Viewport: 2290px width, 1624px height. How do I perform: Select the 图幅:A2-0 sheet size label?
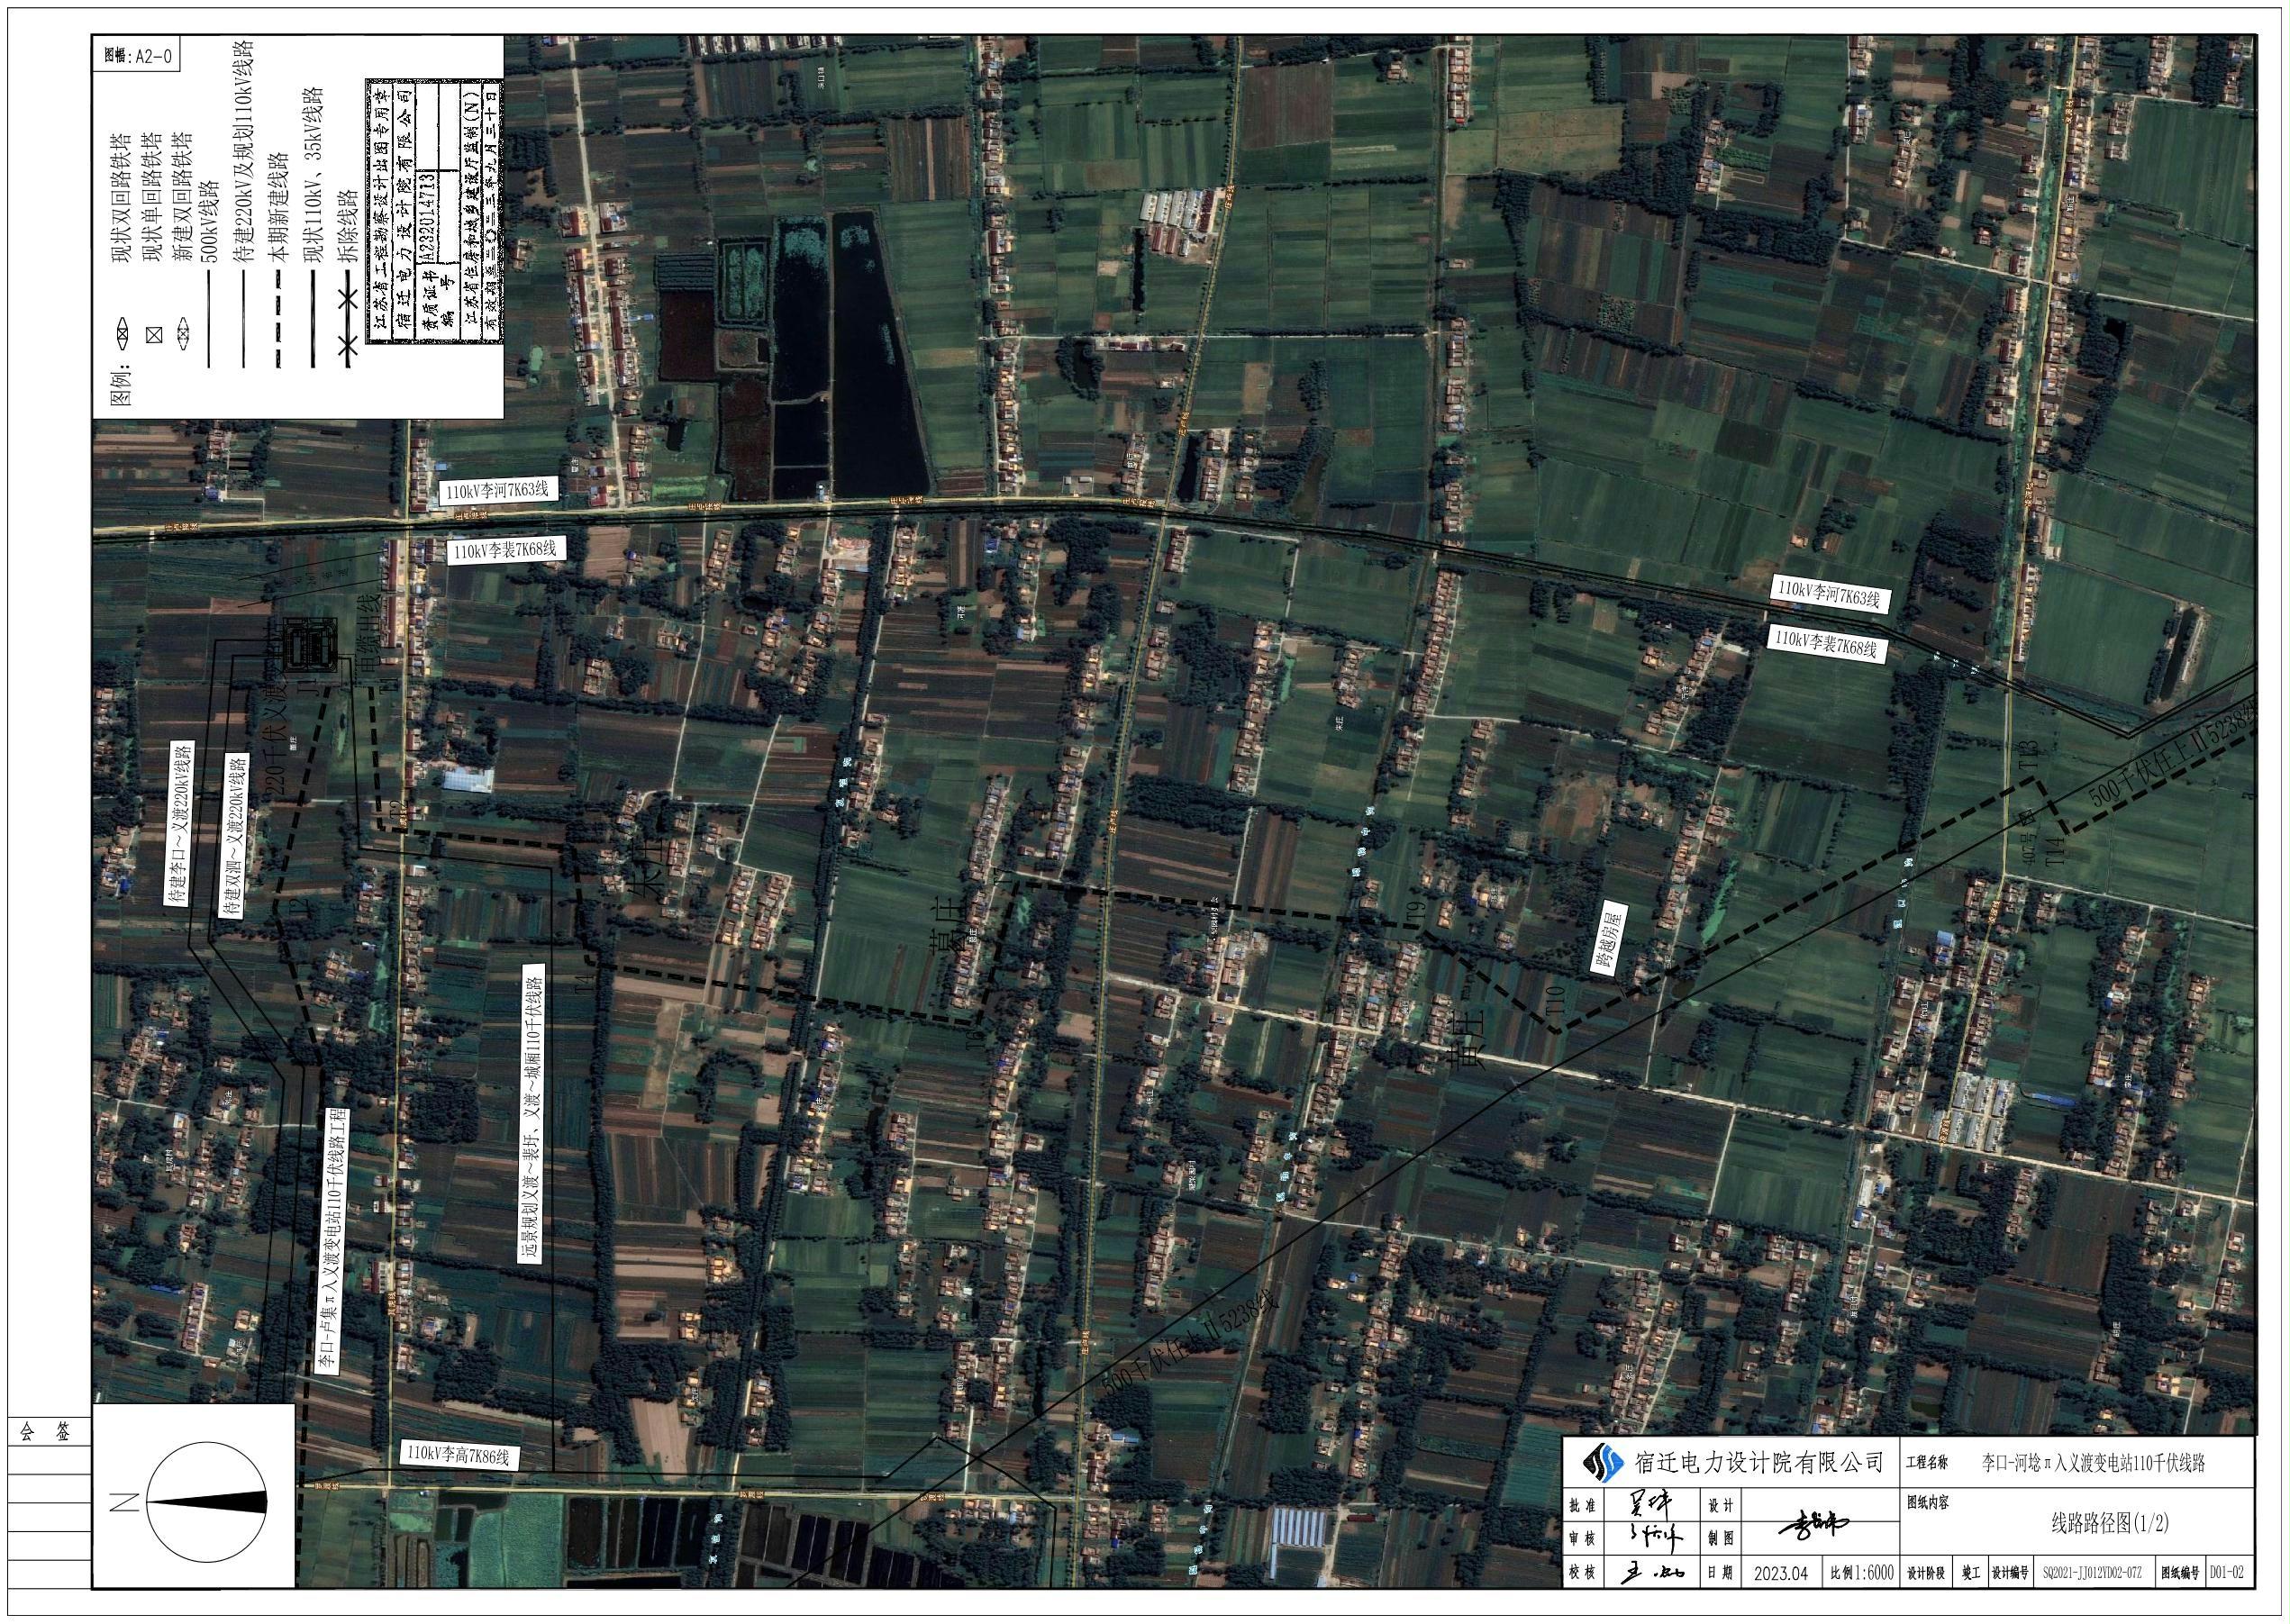coord(138,56)
